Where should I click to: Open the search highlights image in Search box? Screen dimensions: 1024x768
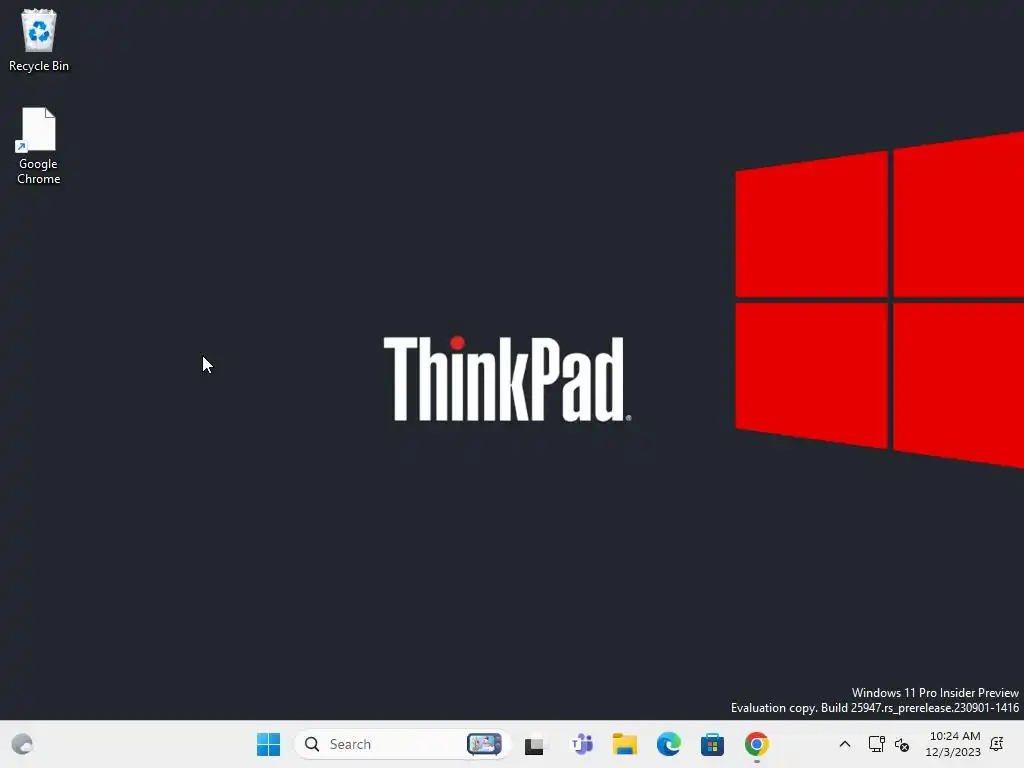coord(484,744)
